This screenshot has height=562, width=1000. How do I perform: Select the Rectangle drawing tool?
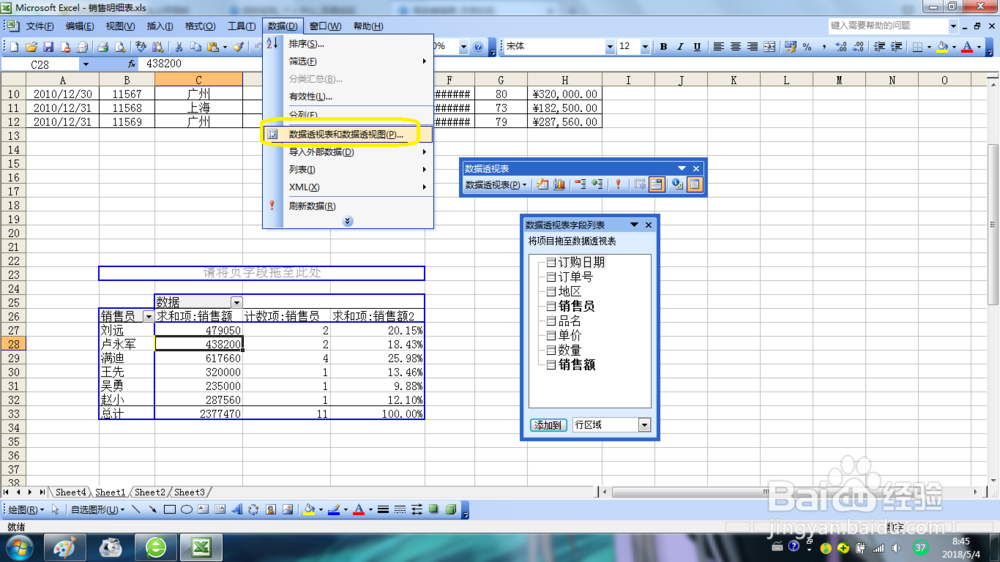click(x=170, y=510)
